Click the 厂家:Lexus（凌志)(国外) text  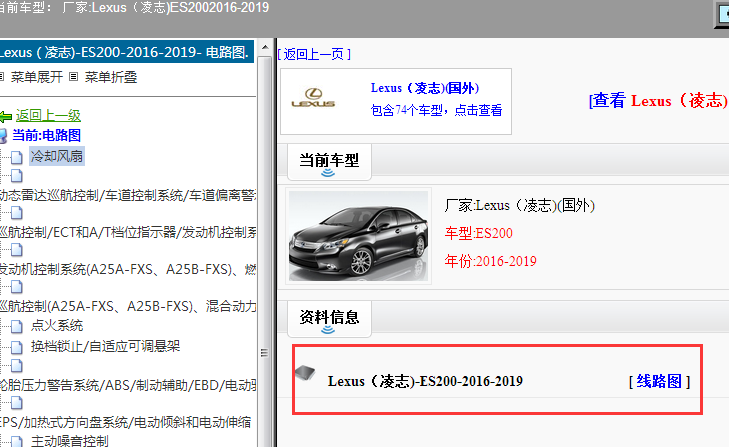point(520,205)
